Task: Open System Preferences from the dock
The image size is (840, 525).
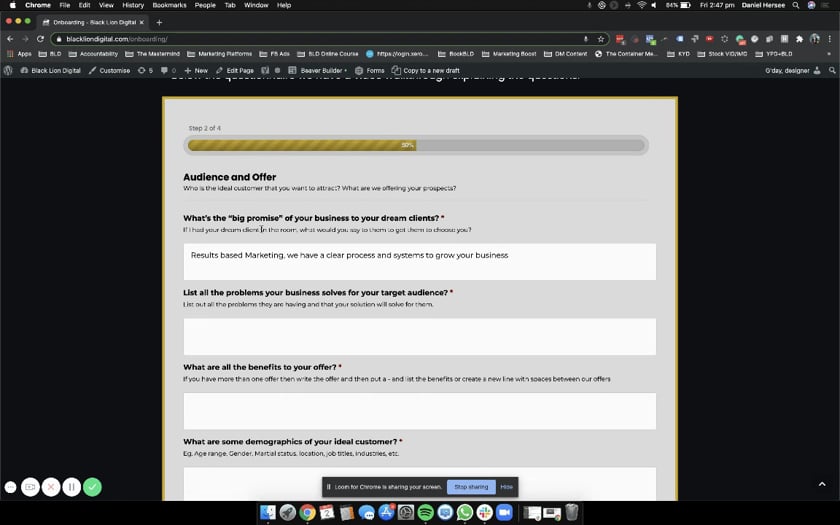Action: tap(406, 512)
